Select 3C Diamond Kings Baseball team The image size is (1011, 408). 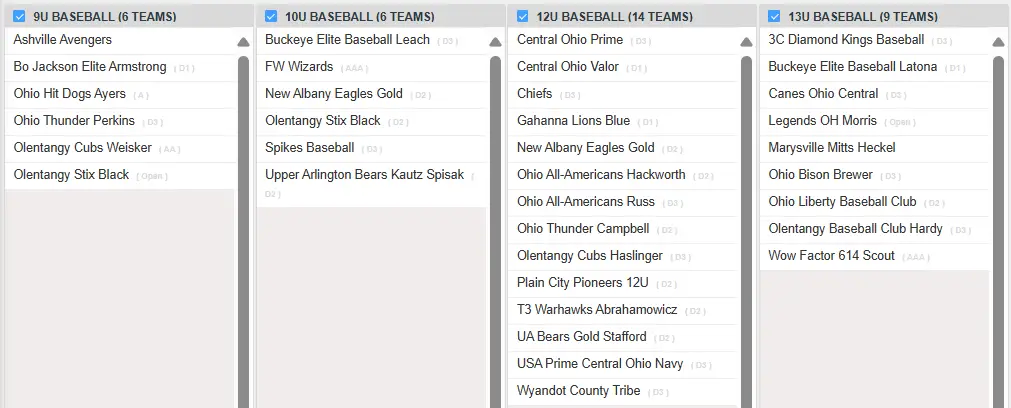846,40
